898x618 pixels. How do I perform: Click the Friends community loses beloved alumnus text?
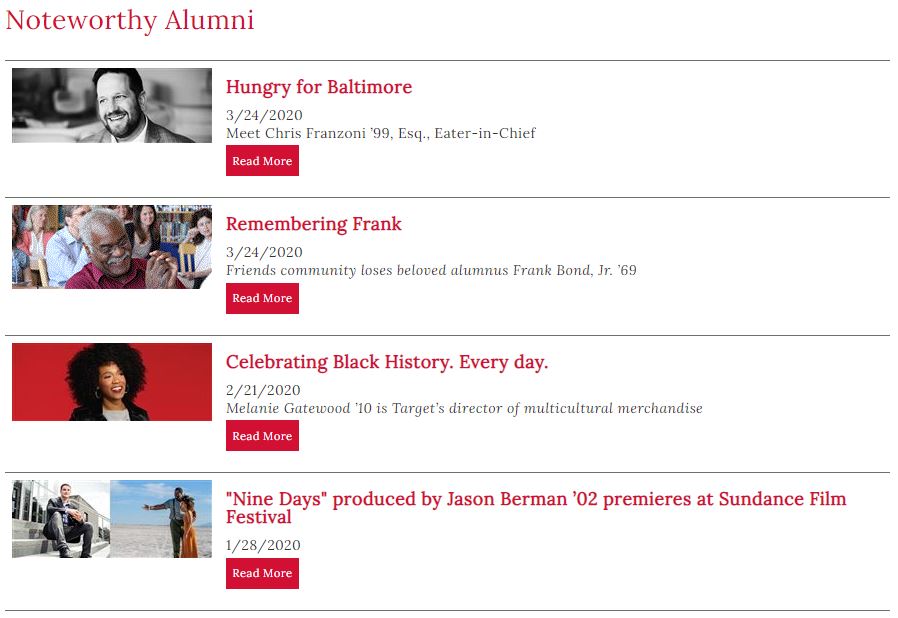coord(431,270)
